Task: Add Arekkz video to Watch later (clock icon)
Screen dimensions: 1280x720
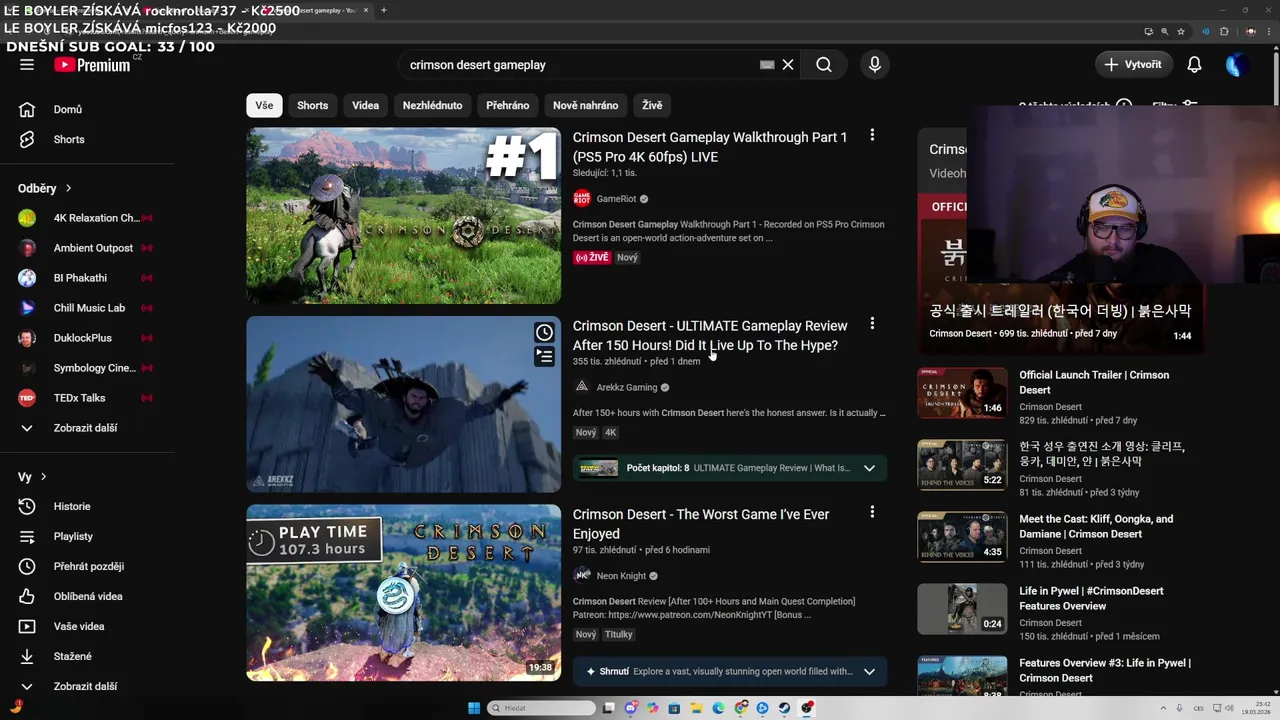Action: (x=544, y=332)
